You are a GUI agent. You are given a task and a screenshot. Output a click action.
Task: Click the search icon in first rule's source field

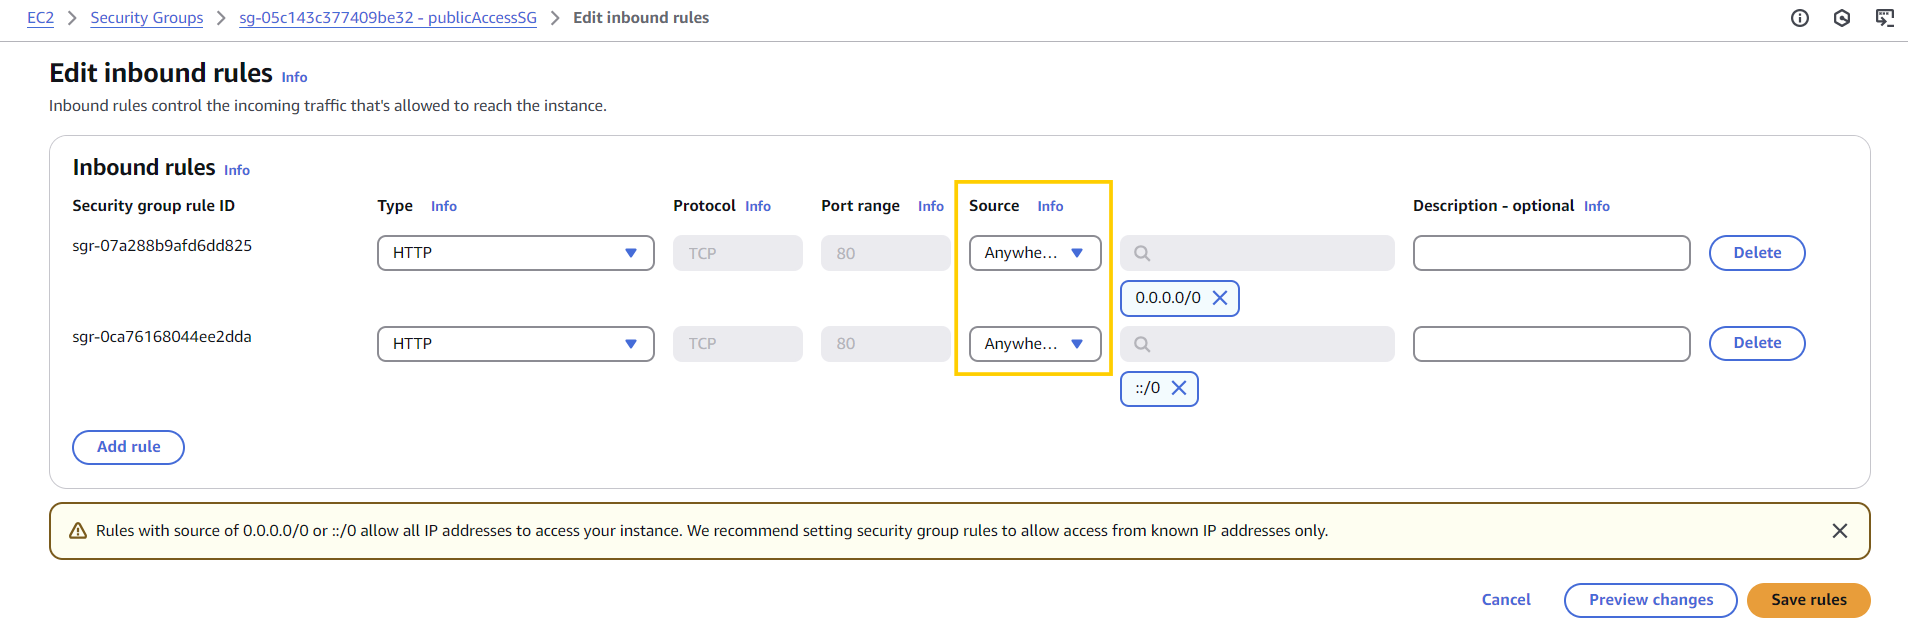(x=1142, y=253)
